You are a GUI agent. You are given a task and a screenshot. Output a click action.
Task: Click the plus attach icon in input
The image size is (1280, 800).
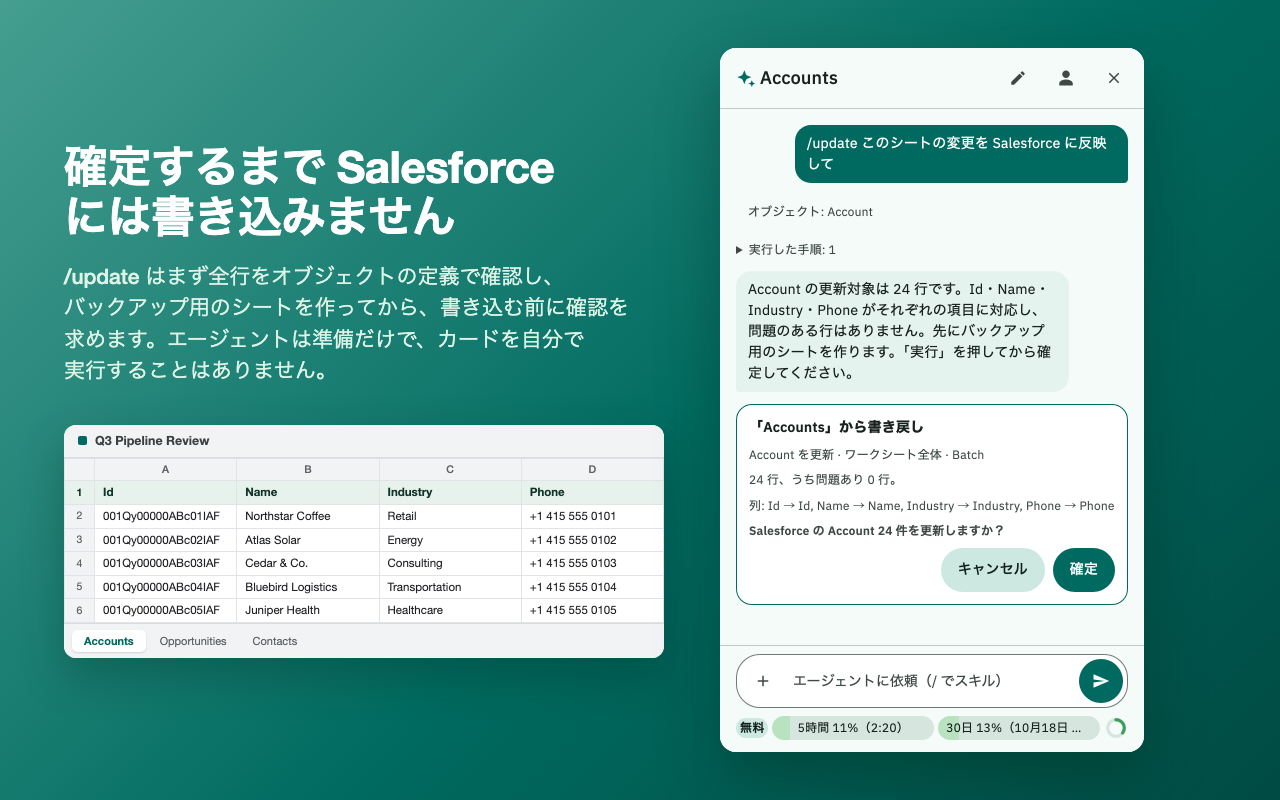tap(763, 681)
